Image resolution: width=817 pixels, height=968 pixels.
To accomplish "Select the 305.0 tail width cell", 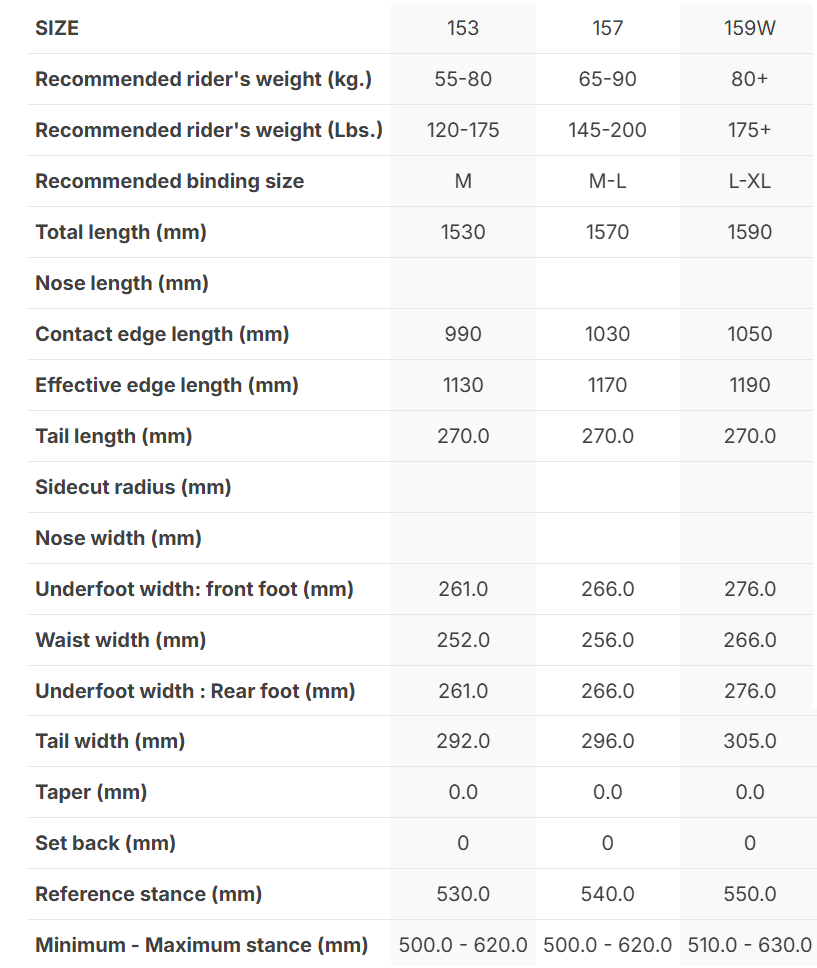I will pyautogui.click(x=749, y=741).
